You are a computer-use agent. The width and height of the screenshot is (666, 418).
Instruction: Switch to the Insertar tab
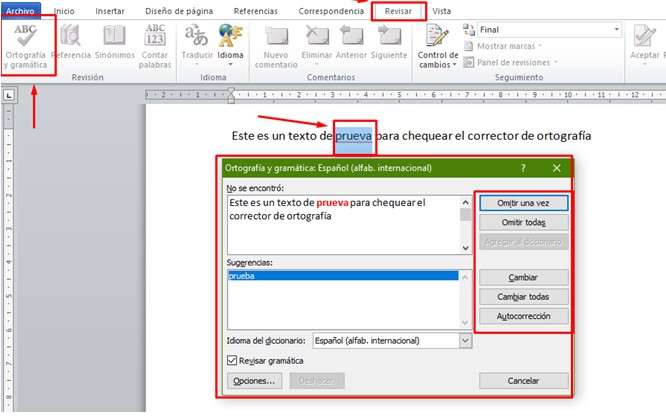pos(110,11)
